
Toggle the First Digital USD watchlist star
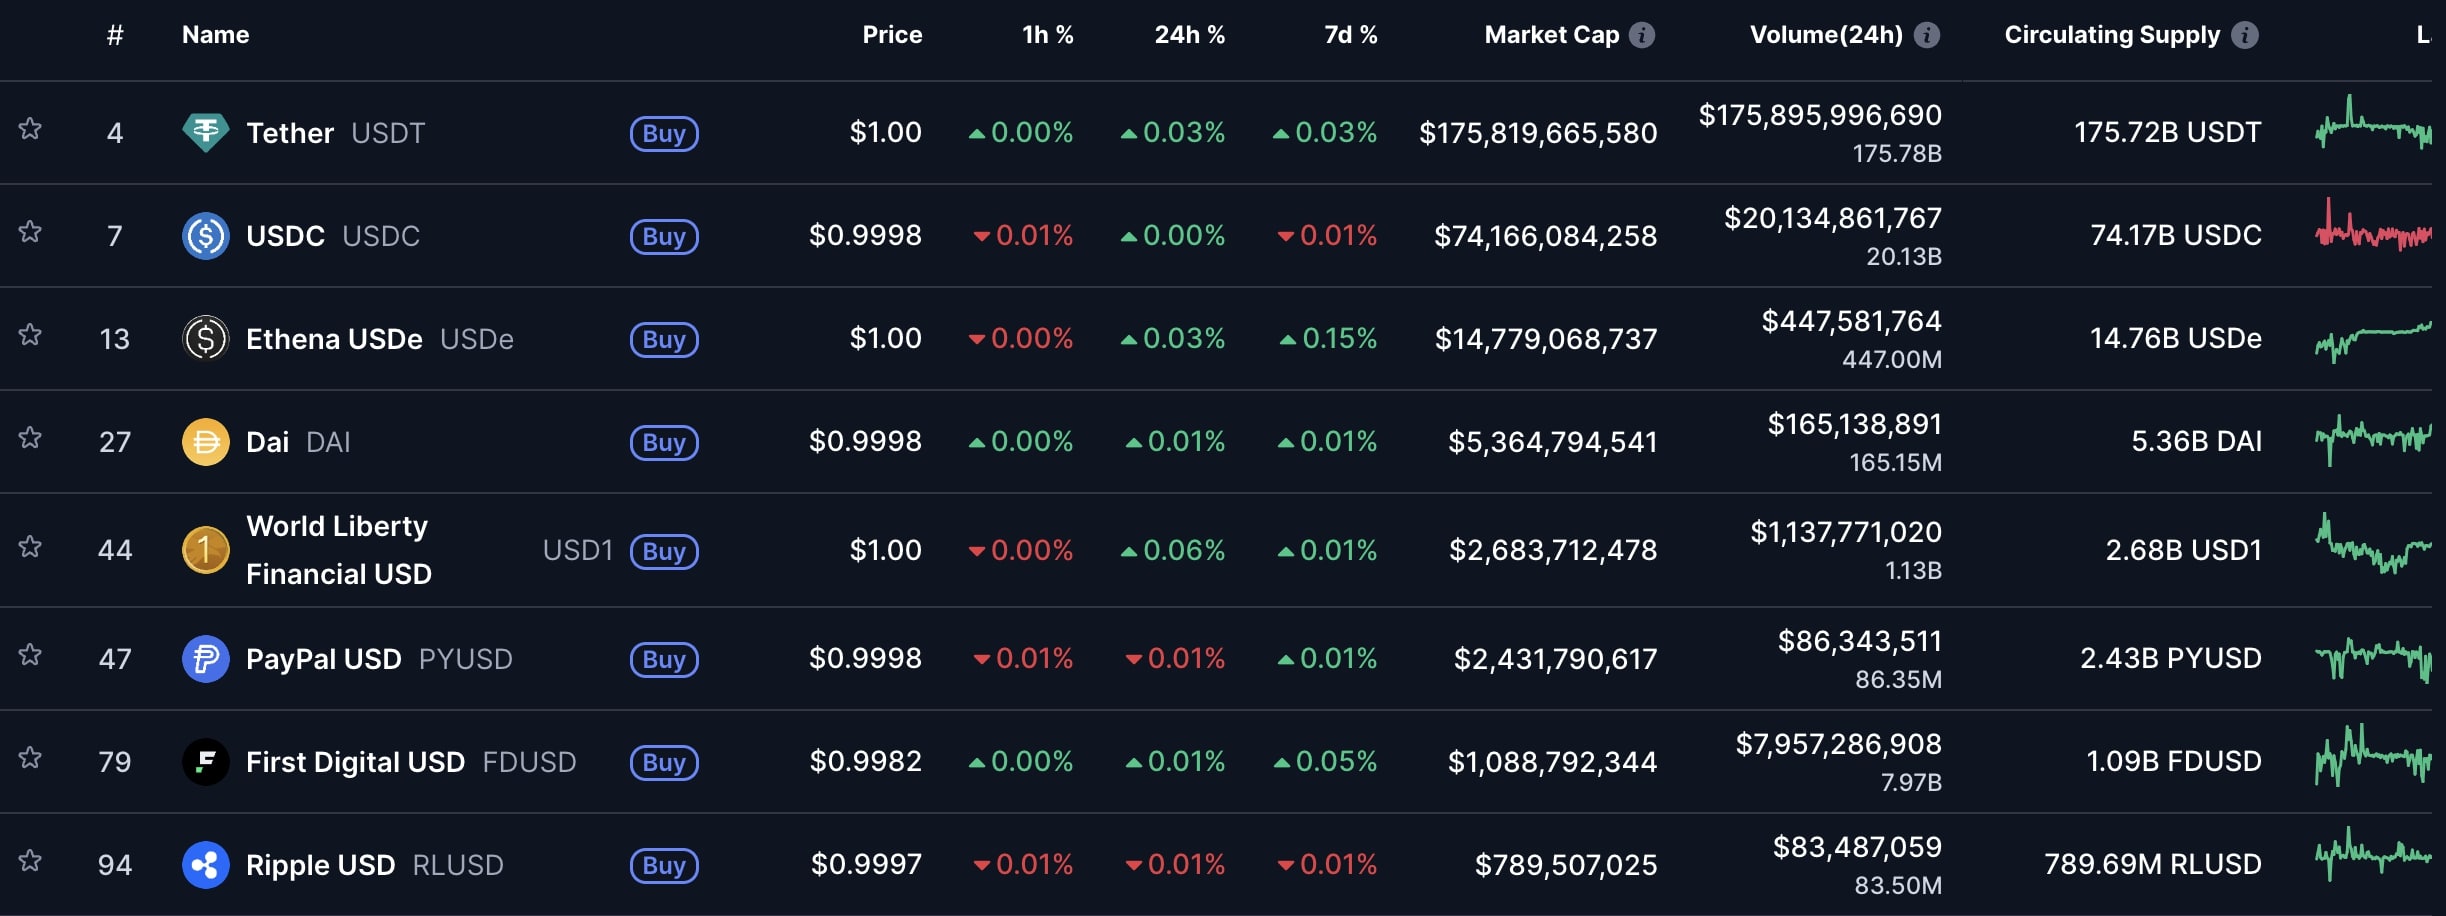[x=30, y=758]
